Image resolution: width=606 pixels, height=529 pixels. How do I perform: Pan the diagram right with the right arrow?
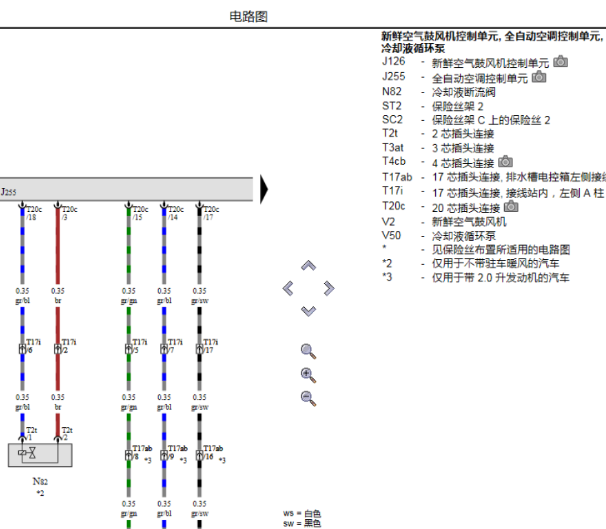click(329, 288)
